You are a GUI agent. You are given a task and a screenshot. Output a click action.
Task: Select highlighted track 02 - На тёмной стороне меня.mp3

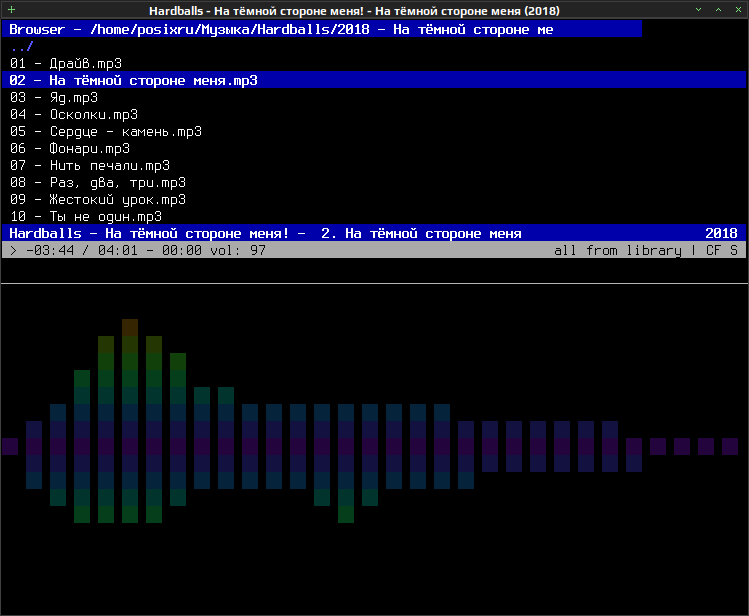pyautogui.click(x=374, y=80)
